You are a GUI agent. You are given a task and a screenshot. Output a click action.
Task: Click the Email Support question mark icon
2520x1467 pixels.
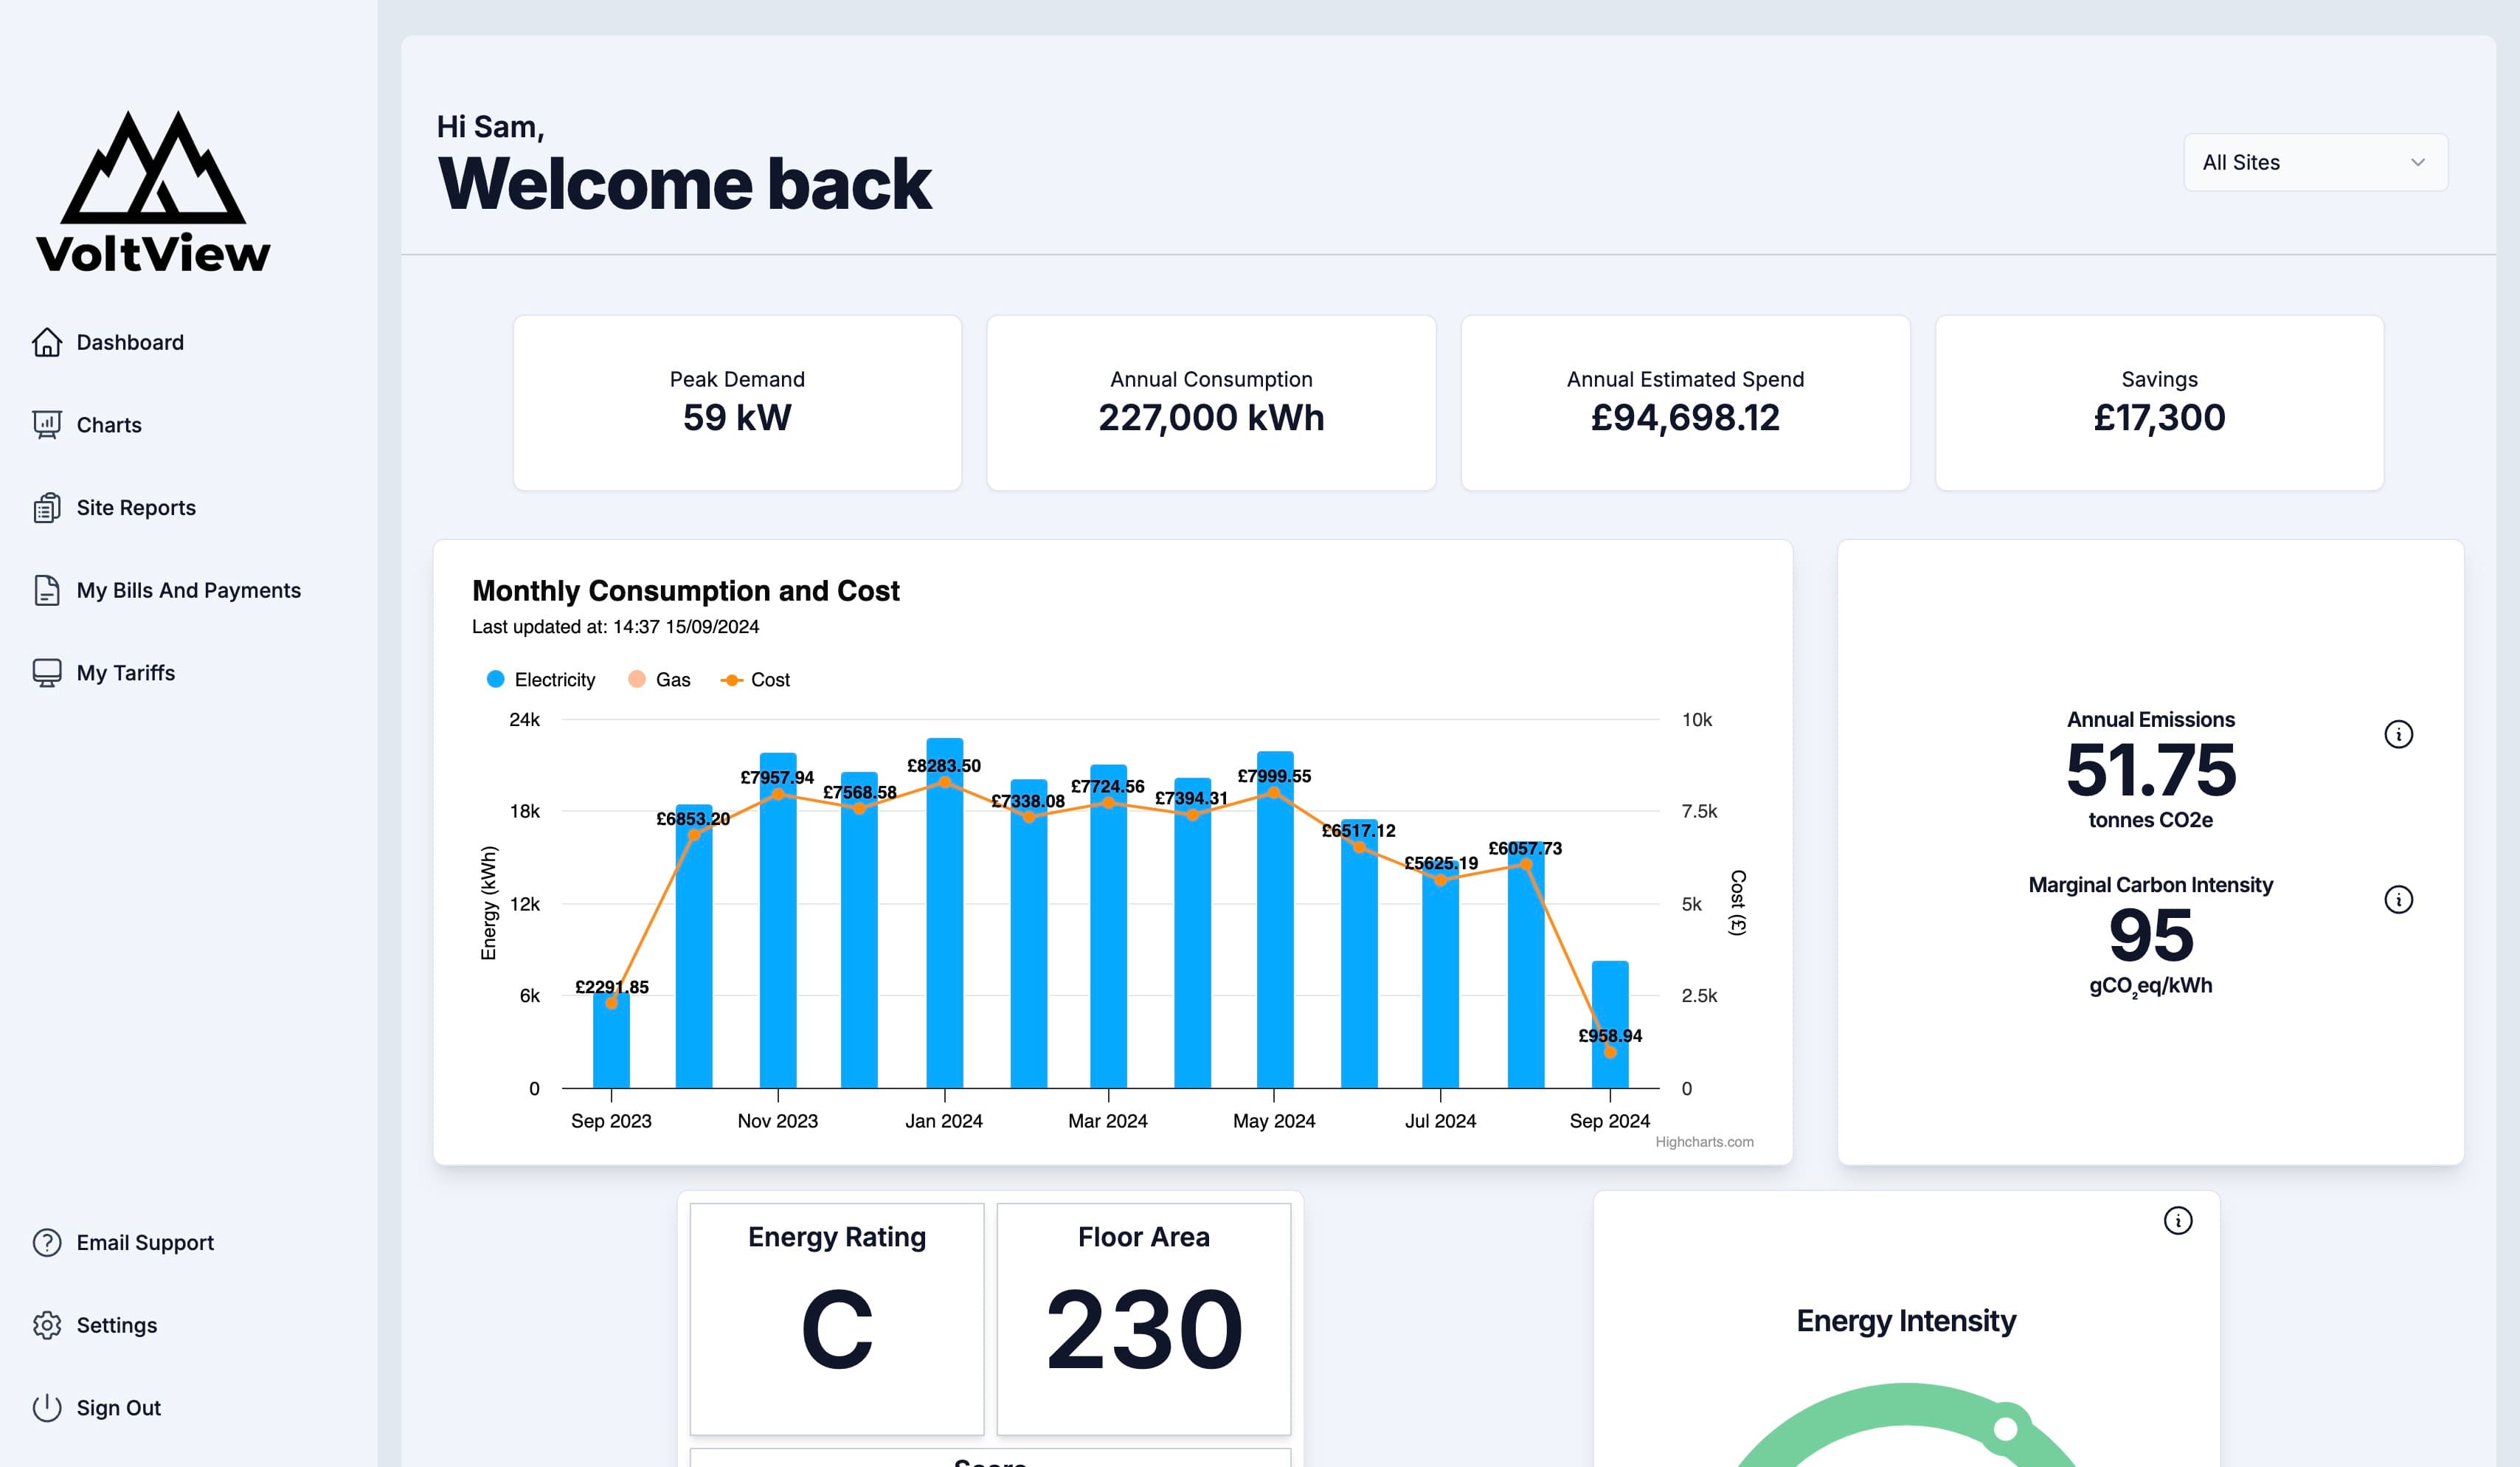[47, 1242]
